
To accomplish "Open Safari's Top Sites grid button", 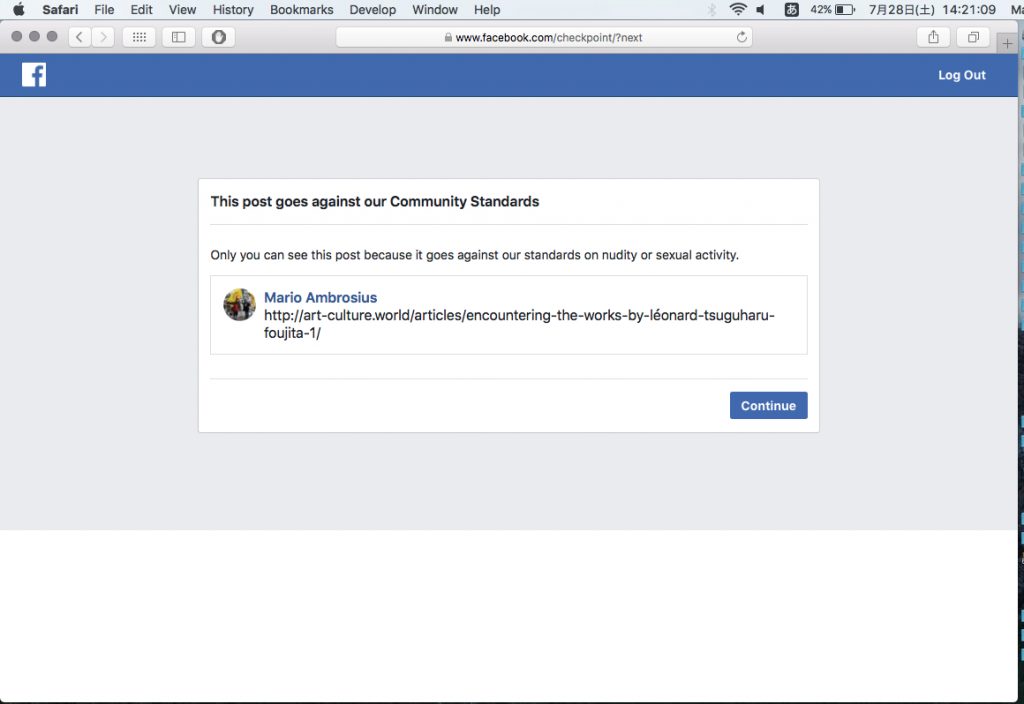I will click(x=139, y=37).
